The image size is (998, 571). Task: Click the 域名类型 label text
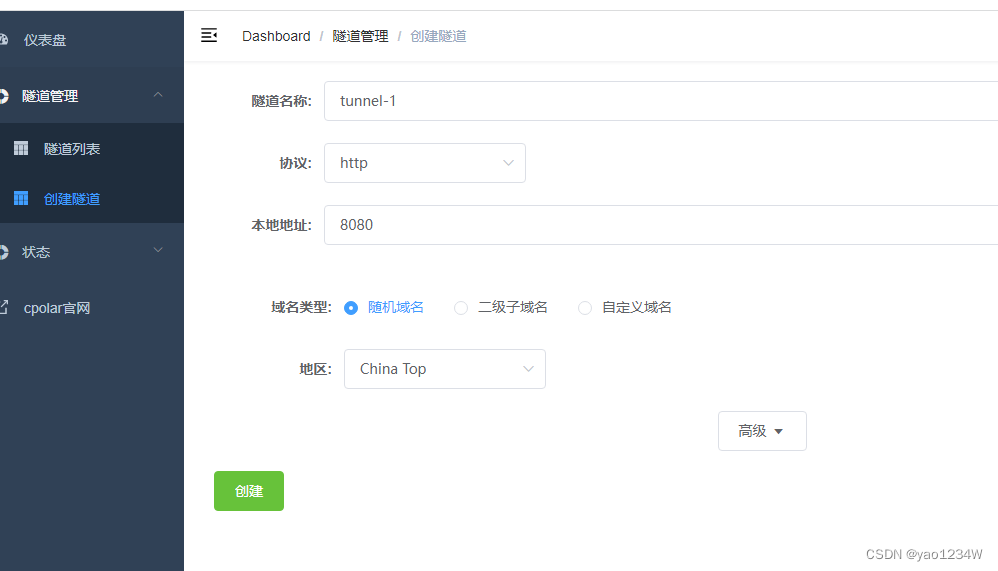[x=301, y=307]
